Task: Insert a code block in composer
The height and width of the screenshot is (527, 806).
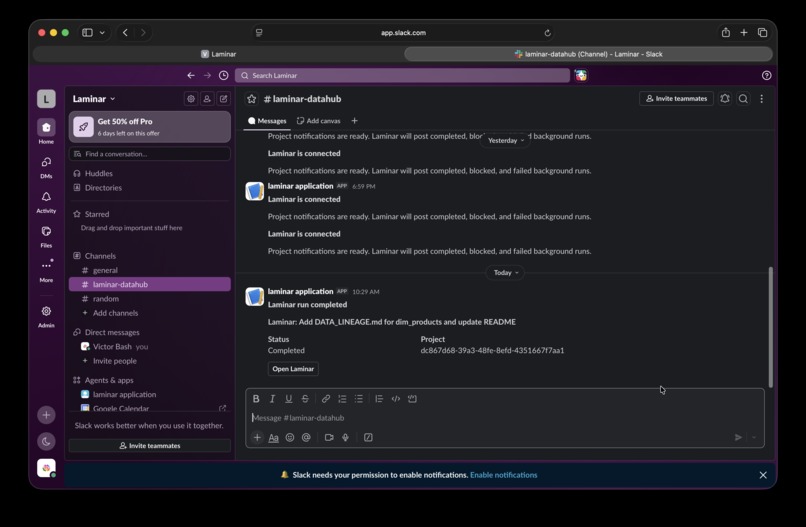Action: tap(412, 398)
